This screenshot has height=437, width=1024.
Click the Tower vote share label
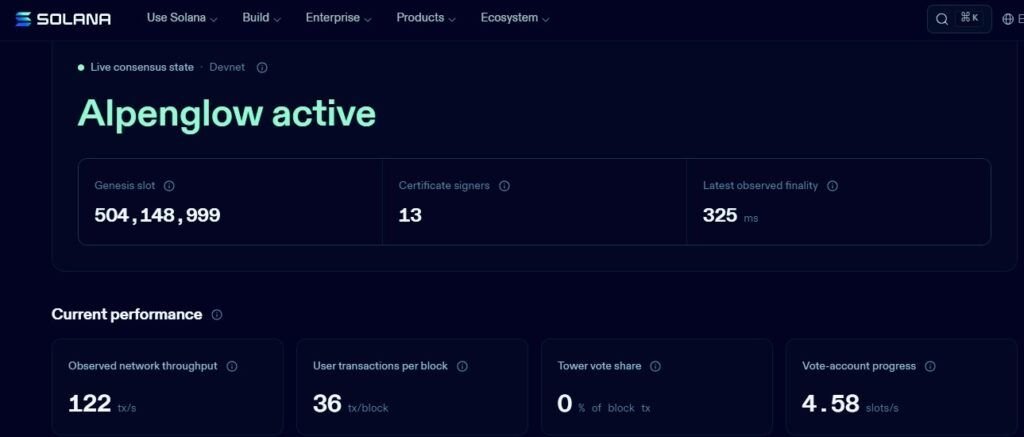[600, 366]
